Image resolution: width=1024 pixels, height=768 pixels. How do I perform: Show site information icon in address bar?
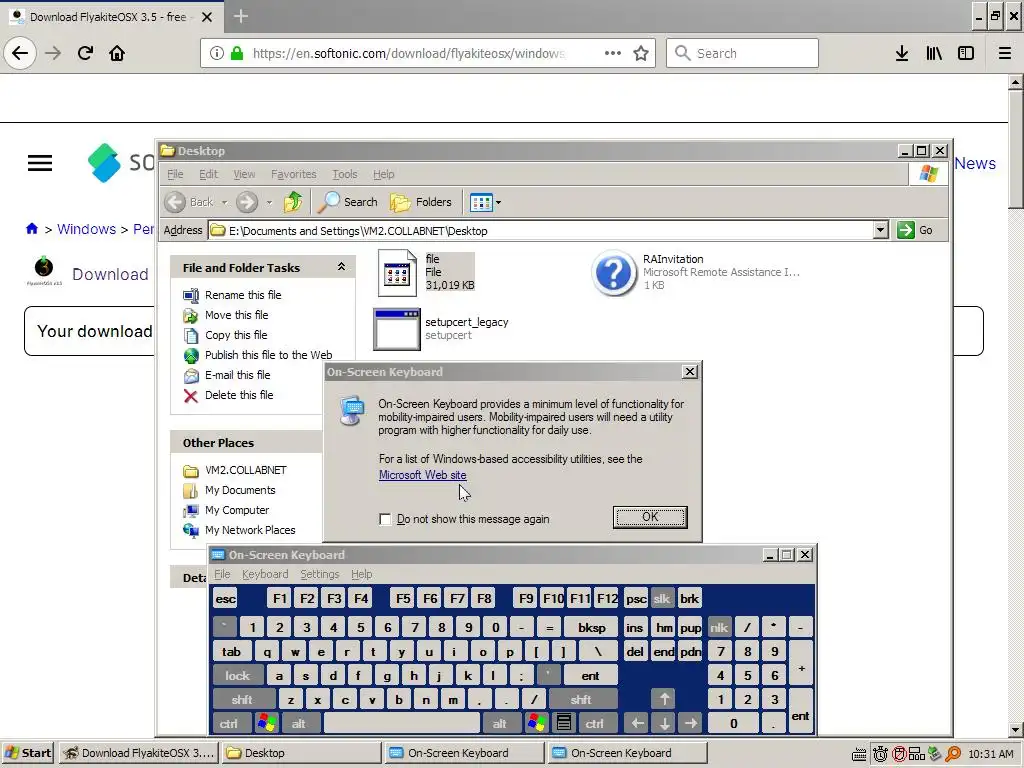coord(216,53)
